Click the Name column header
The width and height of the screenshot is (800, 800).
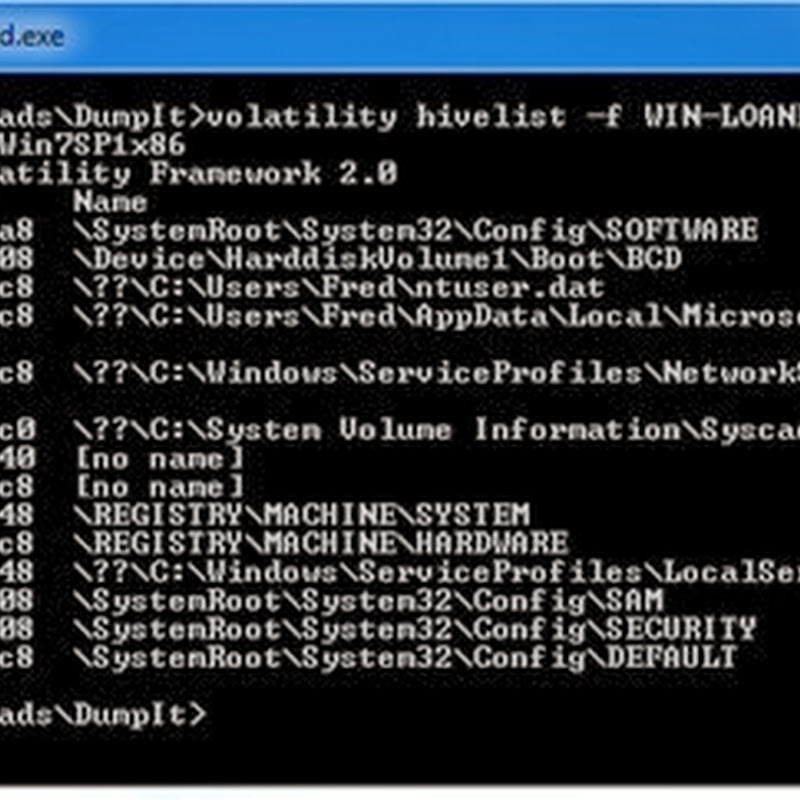(109, 202)
